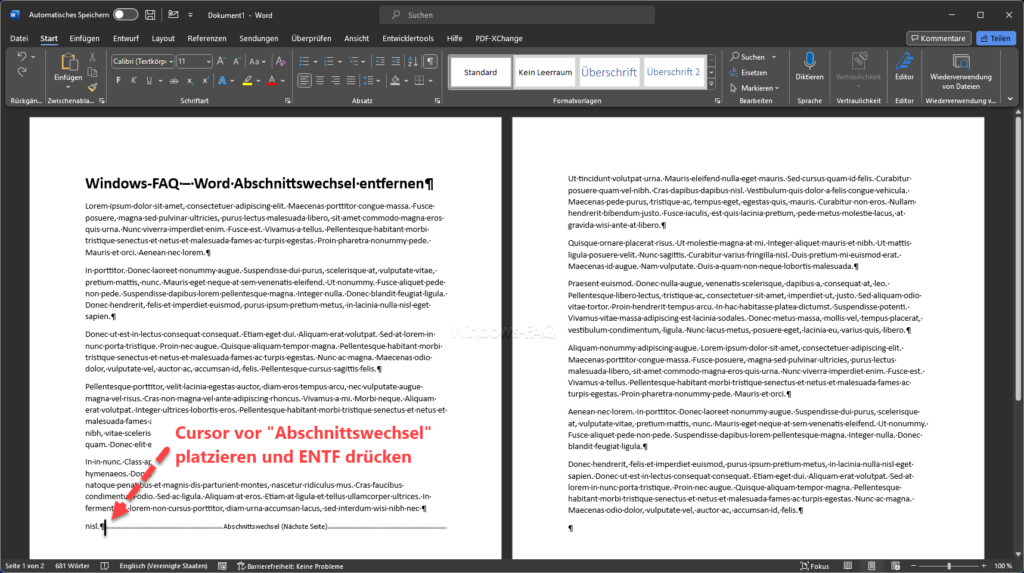
Task: Switch to web layout view
Action: [895, 566]
